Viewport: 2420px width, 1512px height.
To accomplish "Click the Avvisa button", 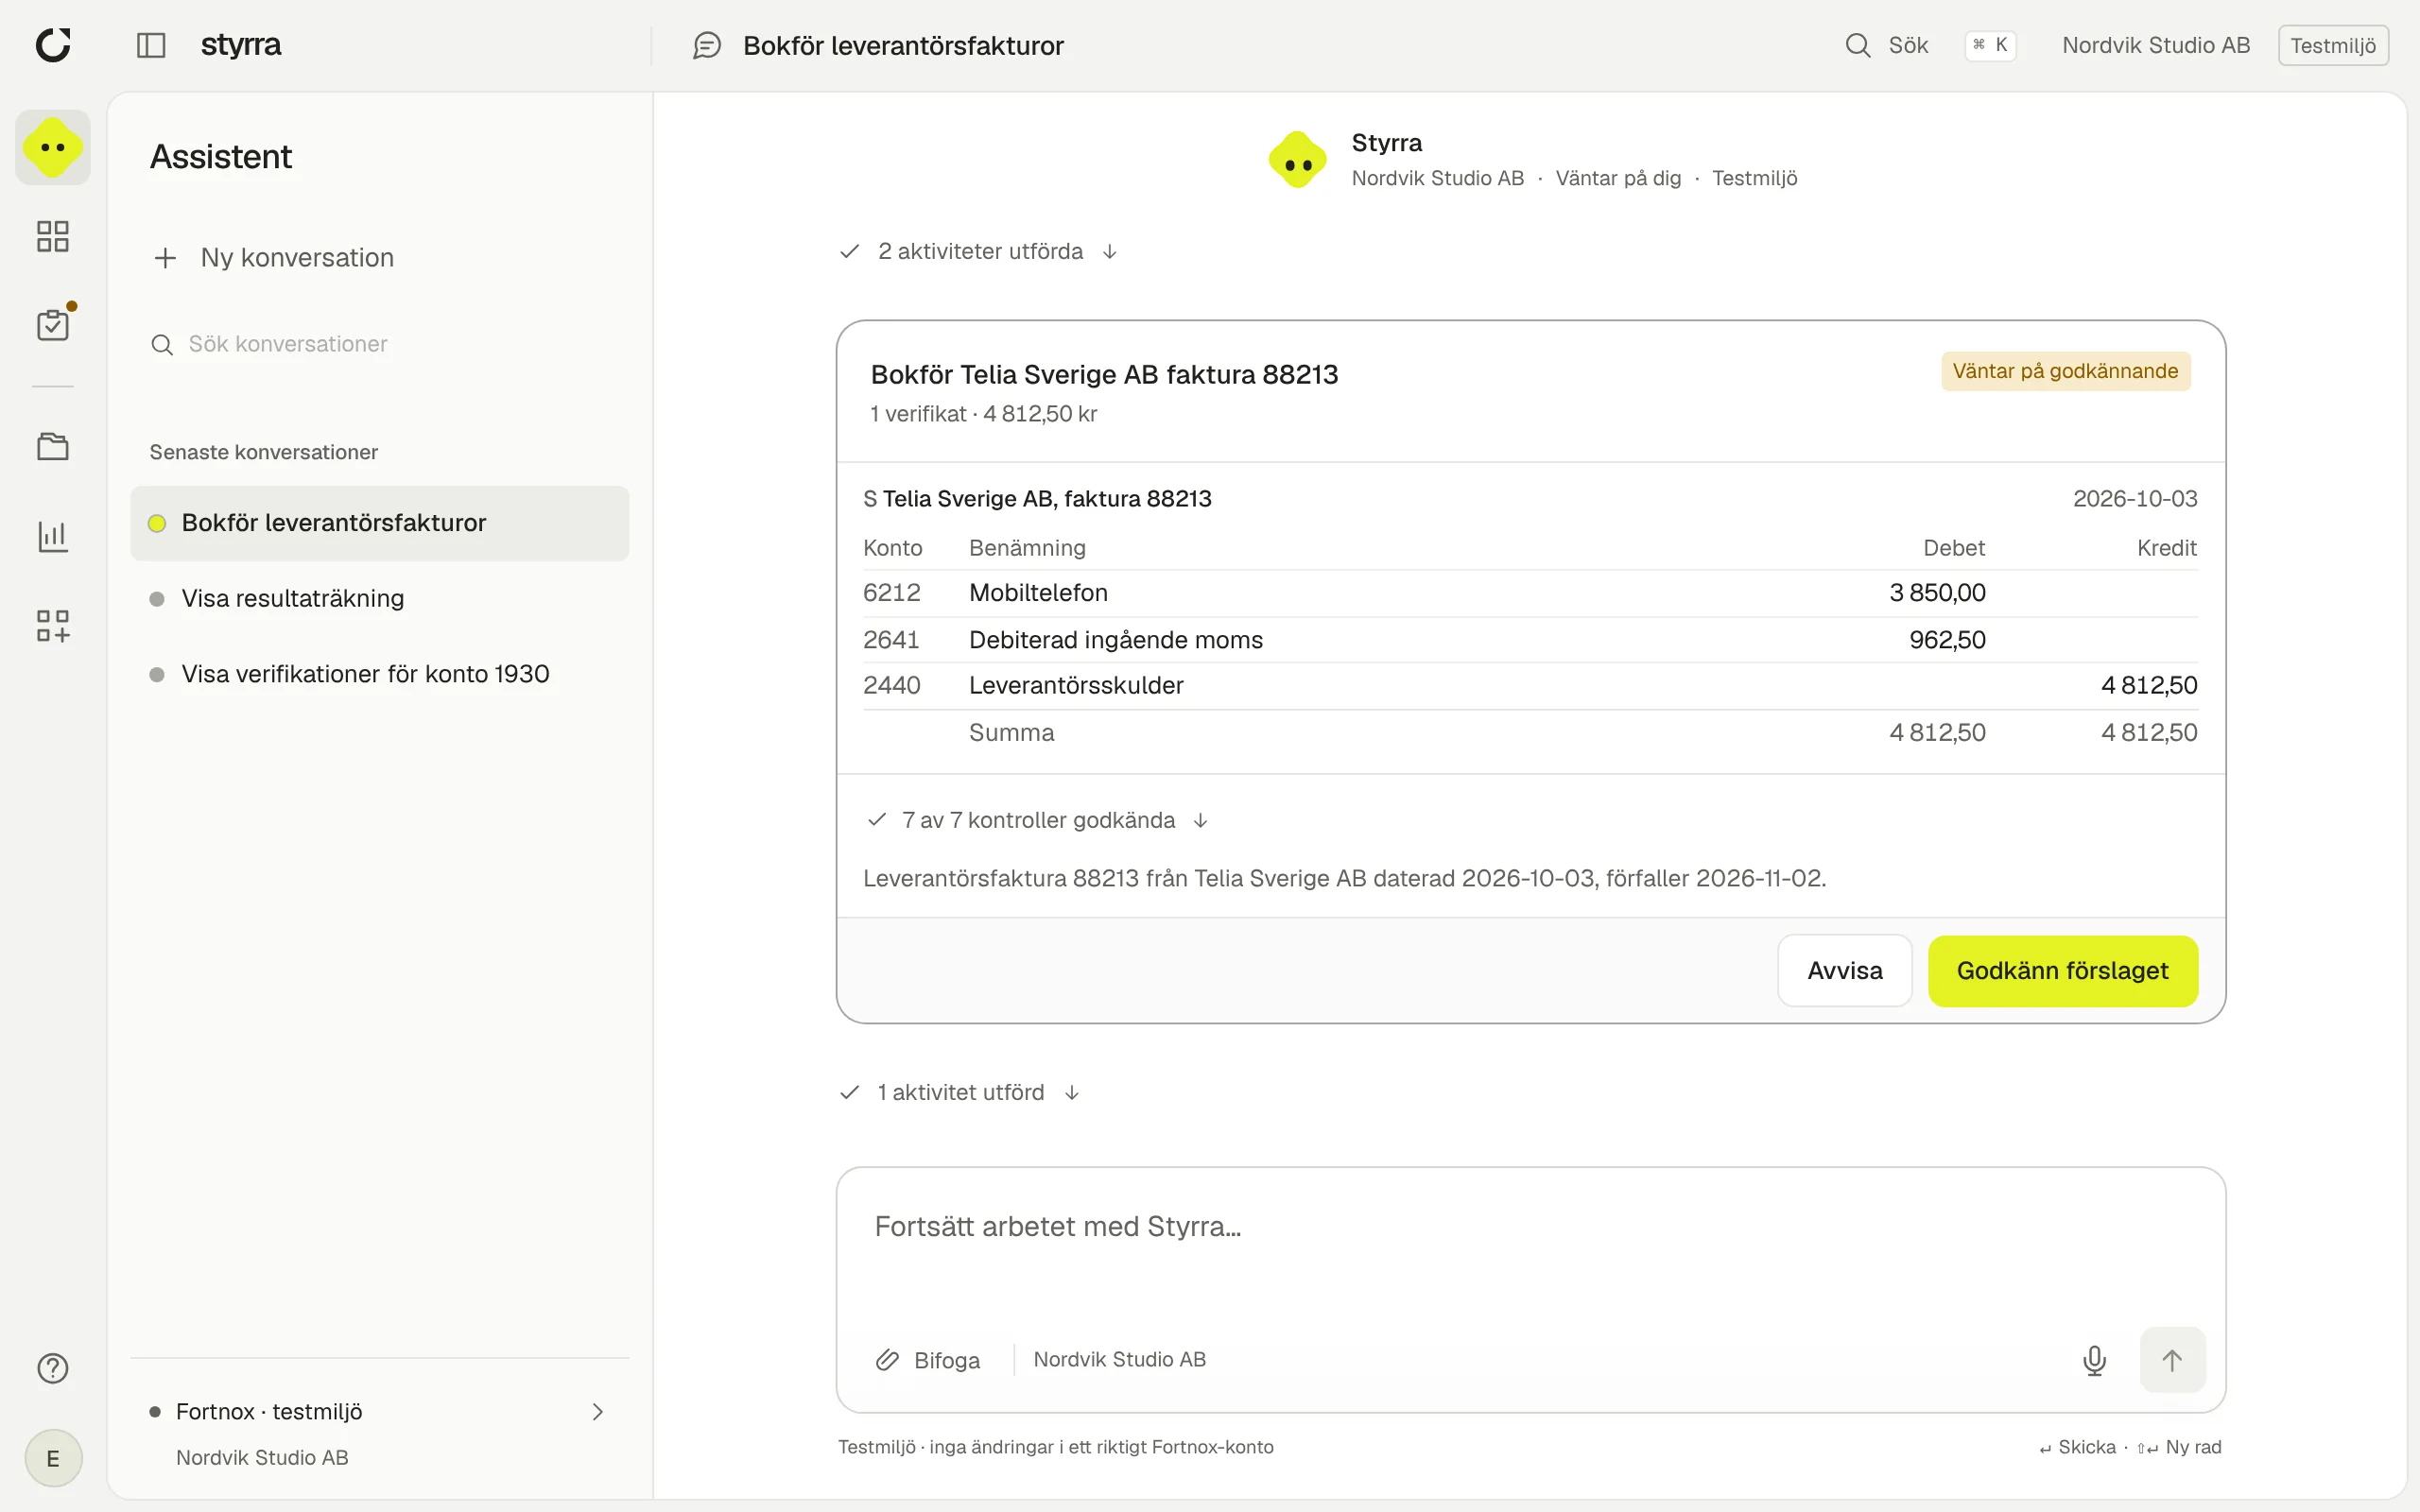I will pyautogui.click(x=1844, y=971).
